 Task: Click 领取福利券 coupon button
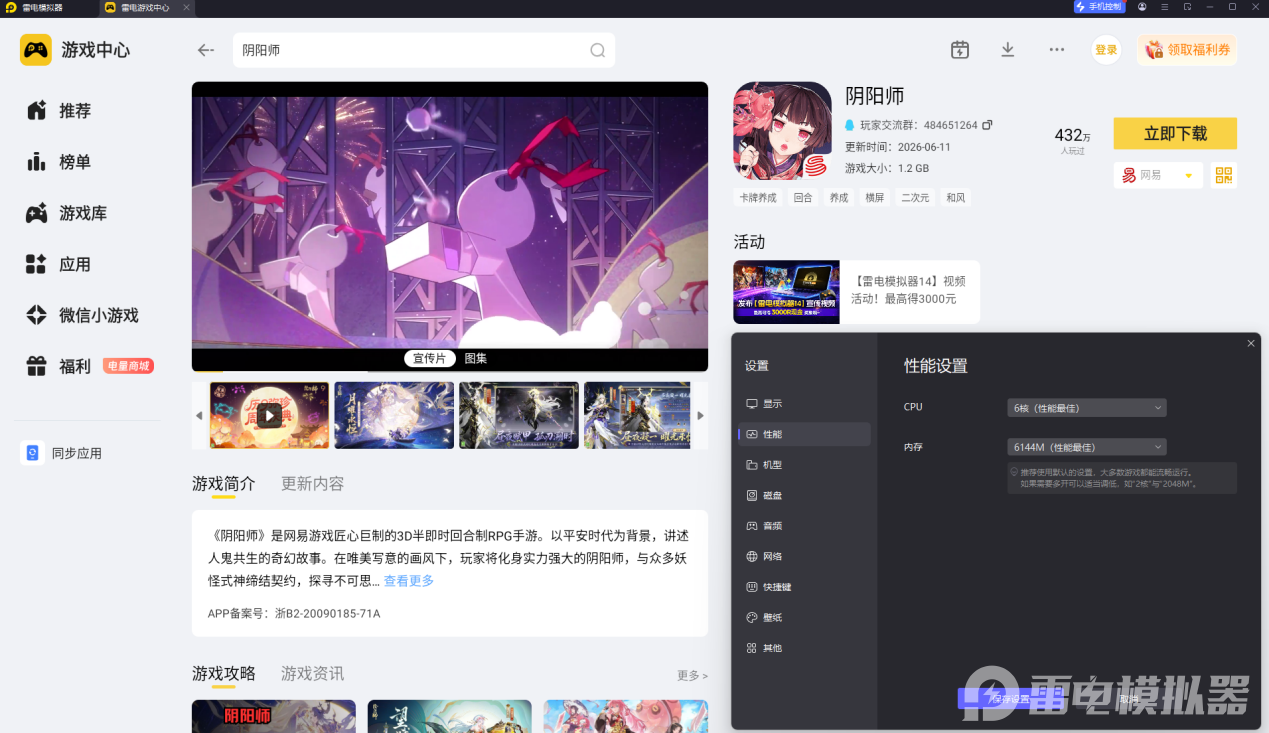point(1187,50)
